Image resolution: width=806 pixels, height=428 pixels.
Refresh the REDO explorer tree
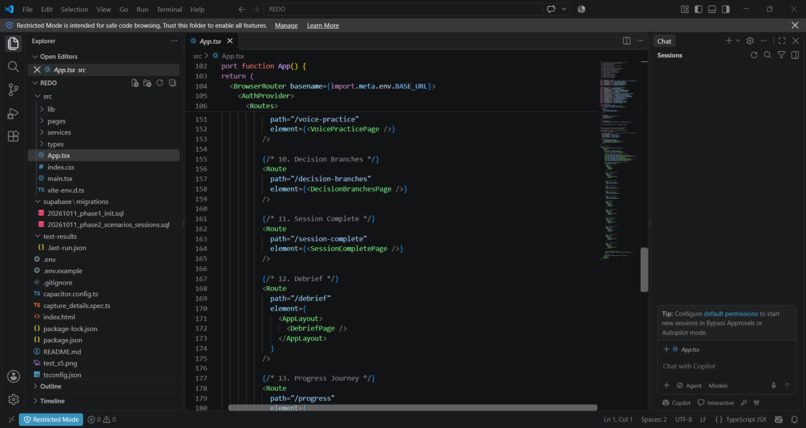tap(159, 83)
